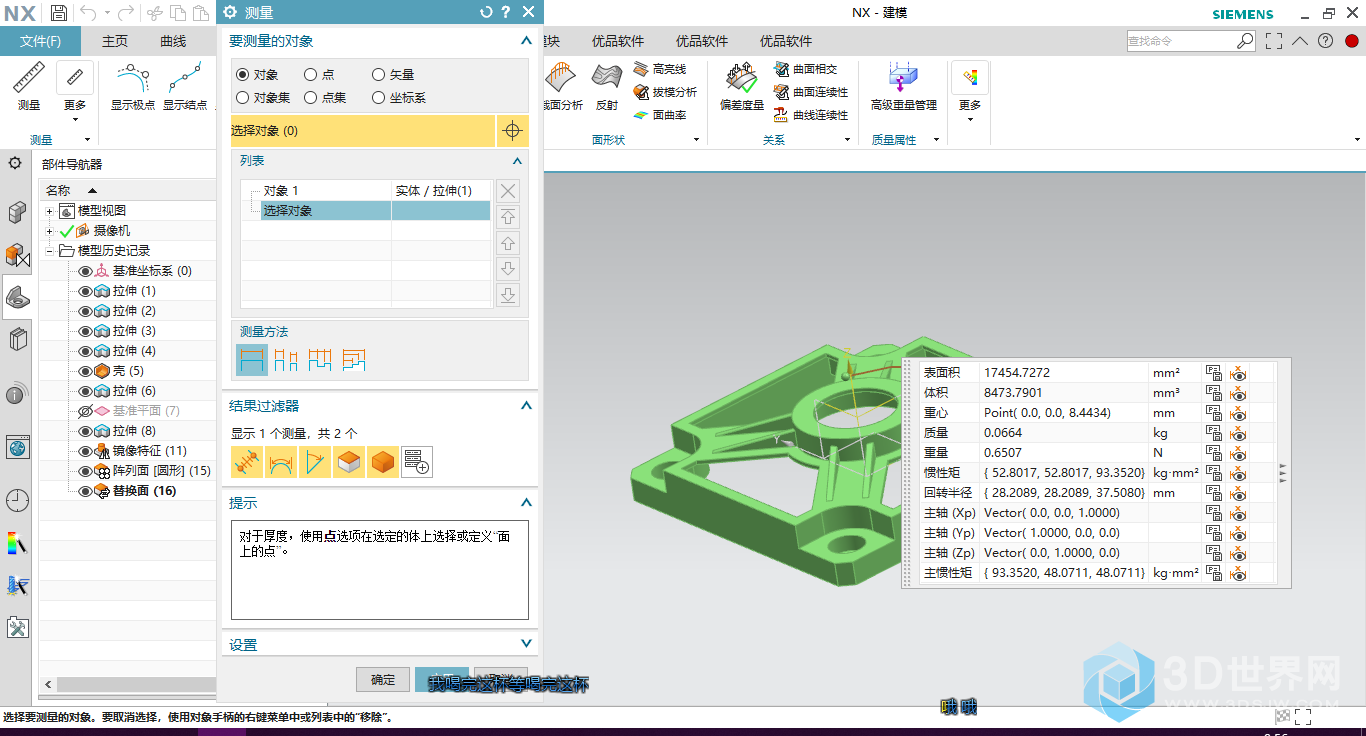Image resolution: width=1366 pixels, height=736 pixels.
Task: Click the reset icon in 测量 dialog title
Action: [487, 12]
